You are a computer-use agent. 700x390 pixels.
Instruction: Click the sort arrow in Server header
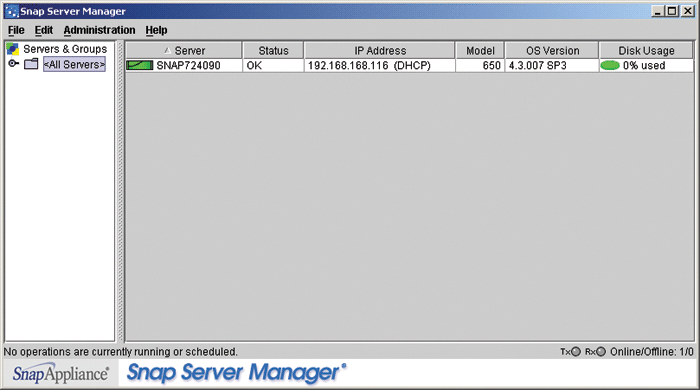click(x=167, y=50)
